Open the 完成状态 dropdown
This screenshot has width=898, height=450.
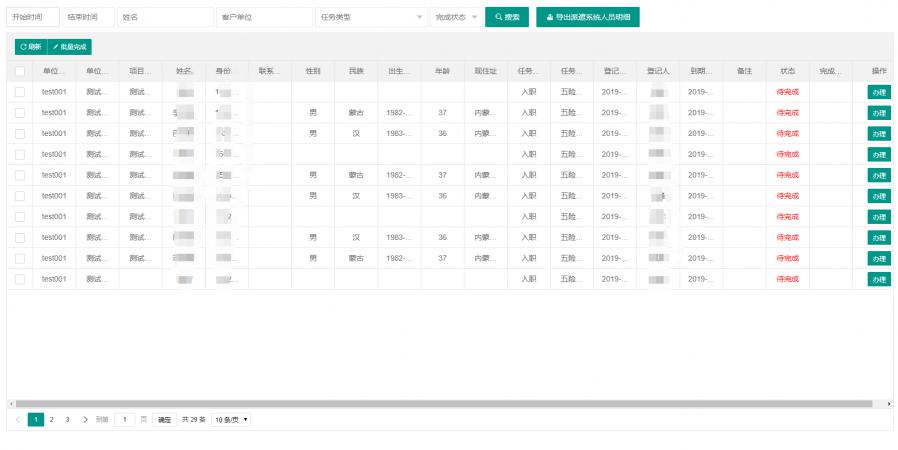point(455,17)
